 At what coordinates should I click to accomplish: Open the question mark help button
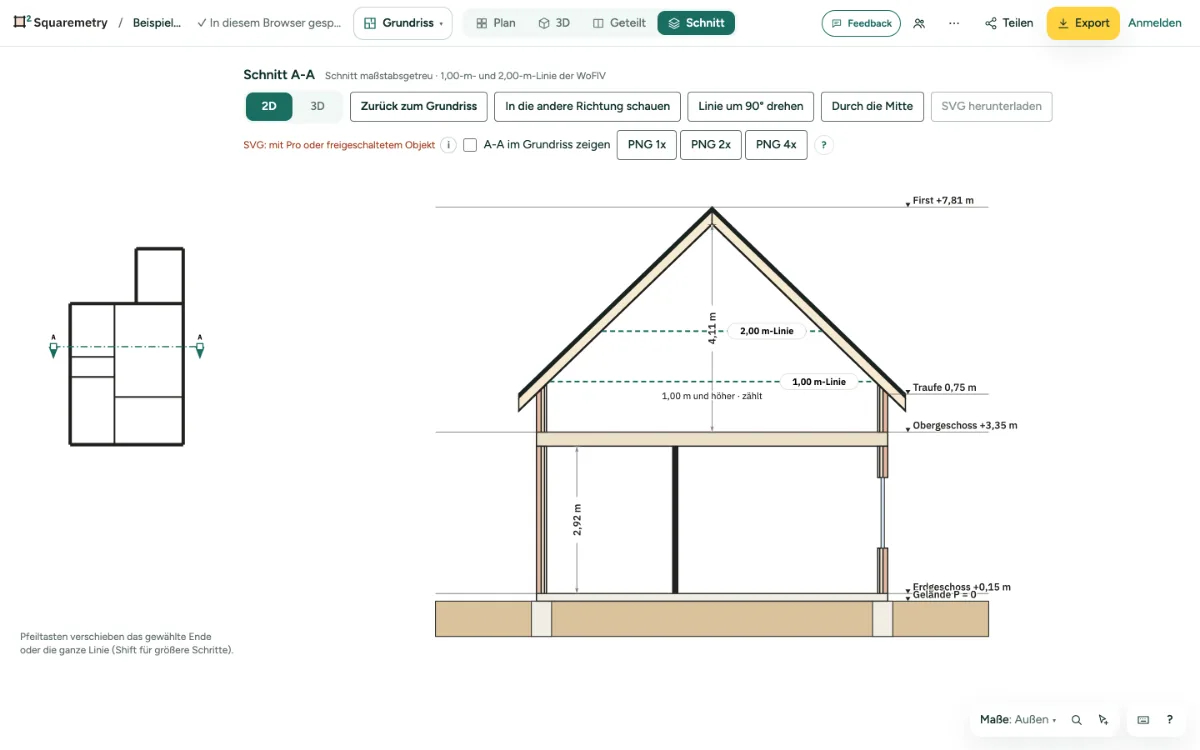[1170, 720]
